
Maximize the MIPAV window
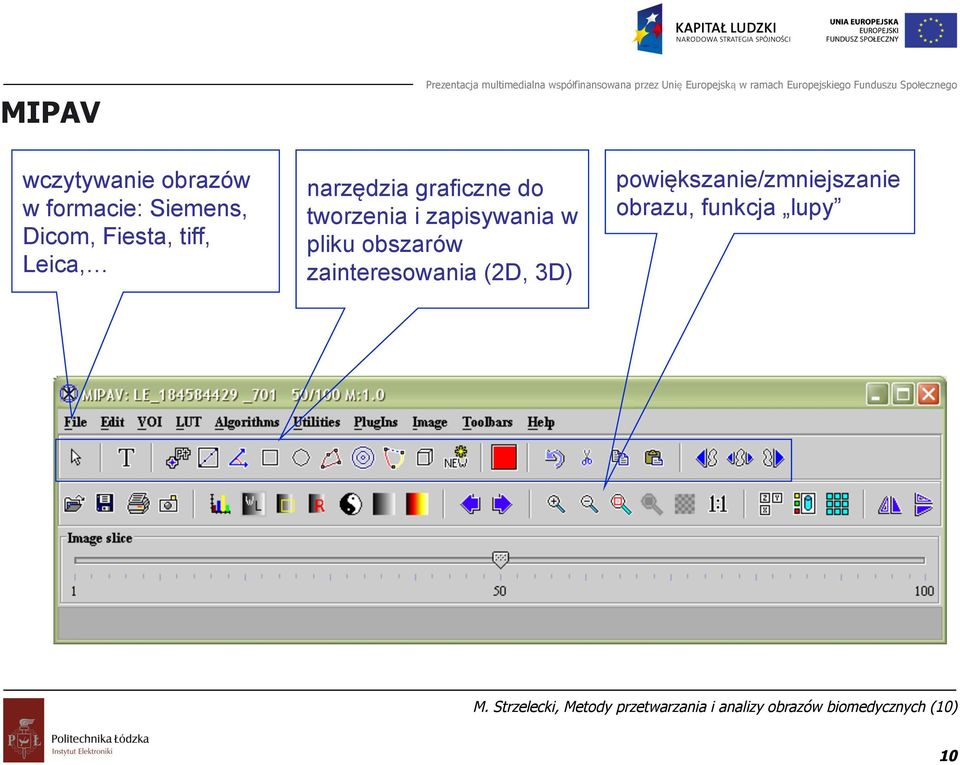coord(902,394)
